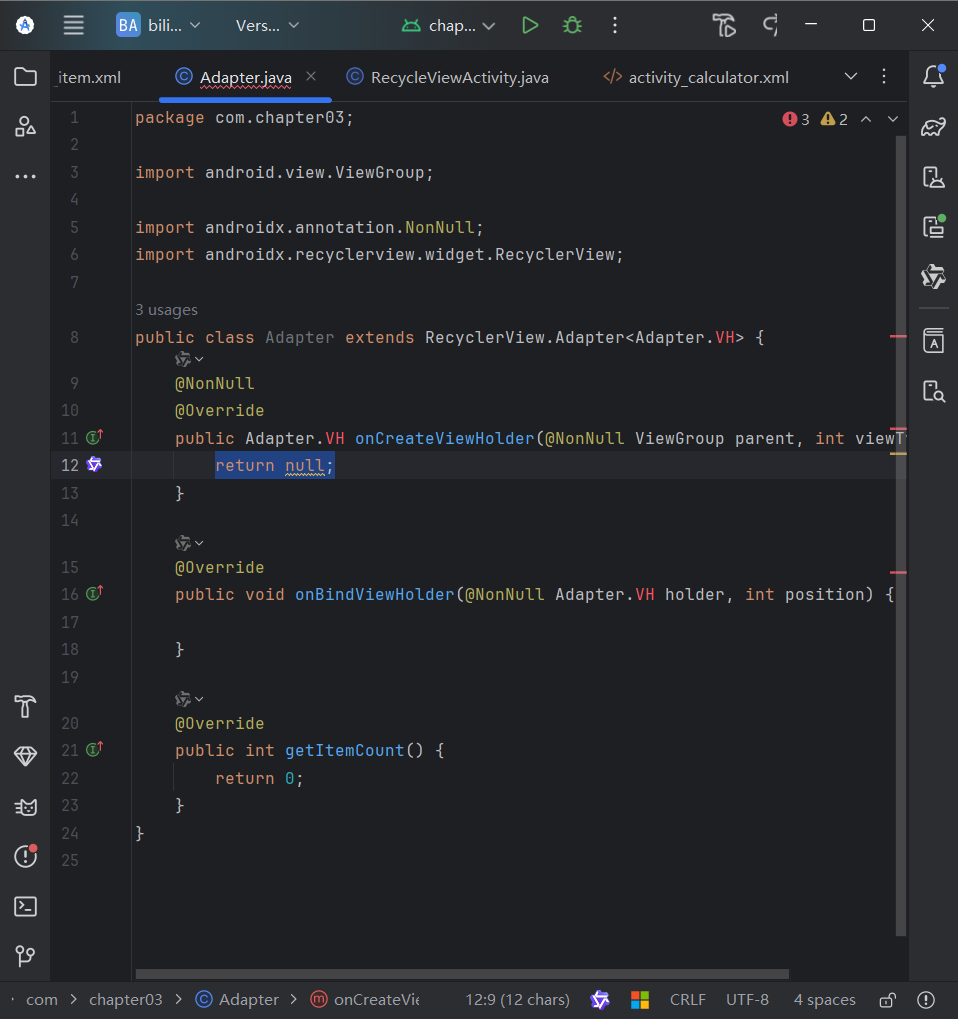958x1019 pixels.
Task: Click the colorful Microsoft status bar icon
Action: pos(640,1000)
